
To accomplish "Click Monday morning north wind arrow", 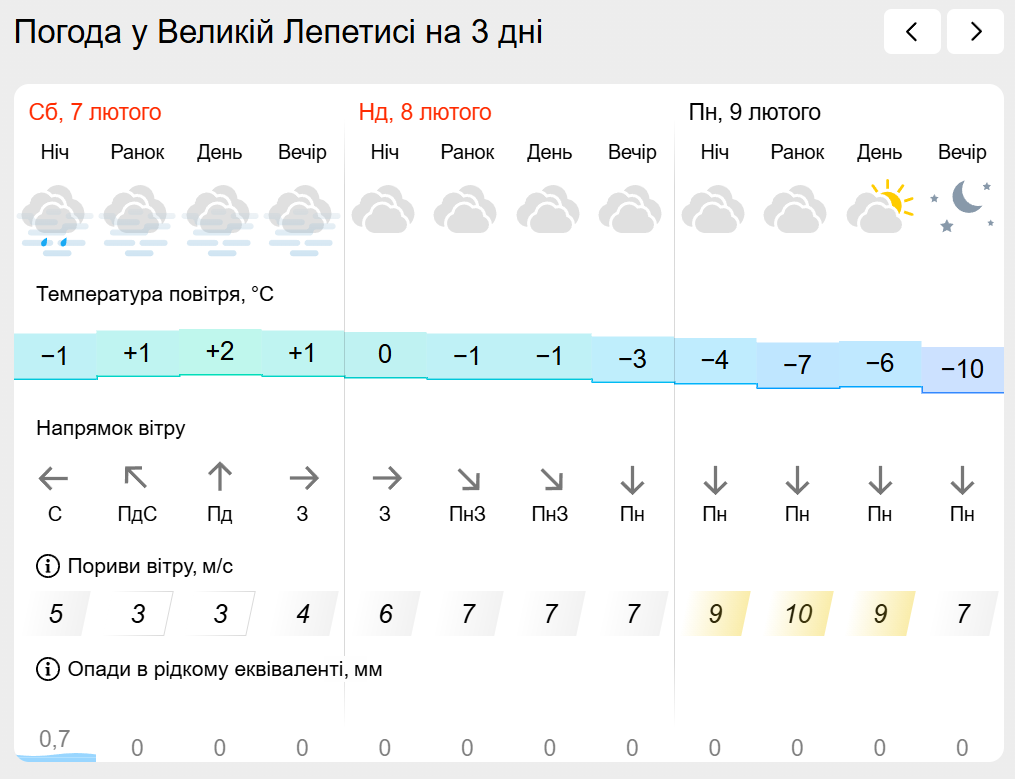I will click(x=797, y=480).
